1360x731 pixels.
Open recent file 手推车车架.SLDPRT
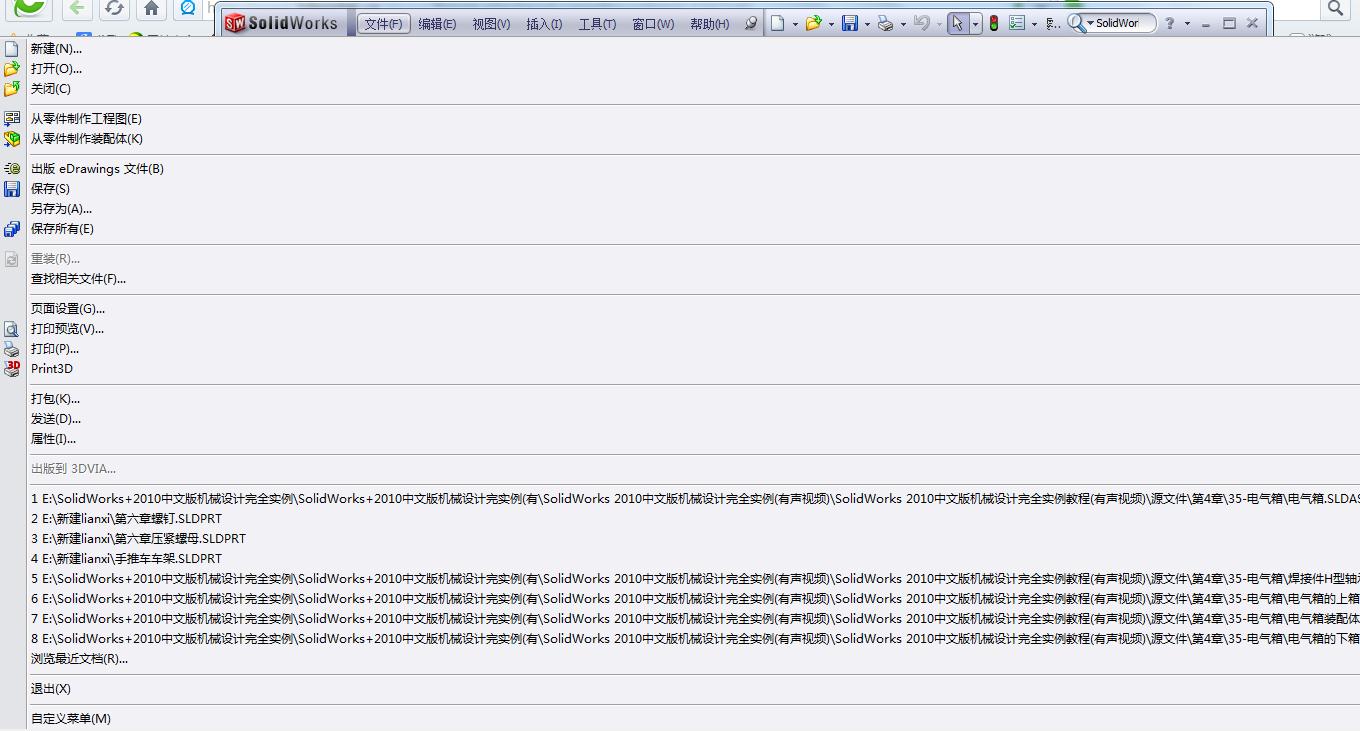(126, 559)
